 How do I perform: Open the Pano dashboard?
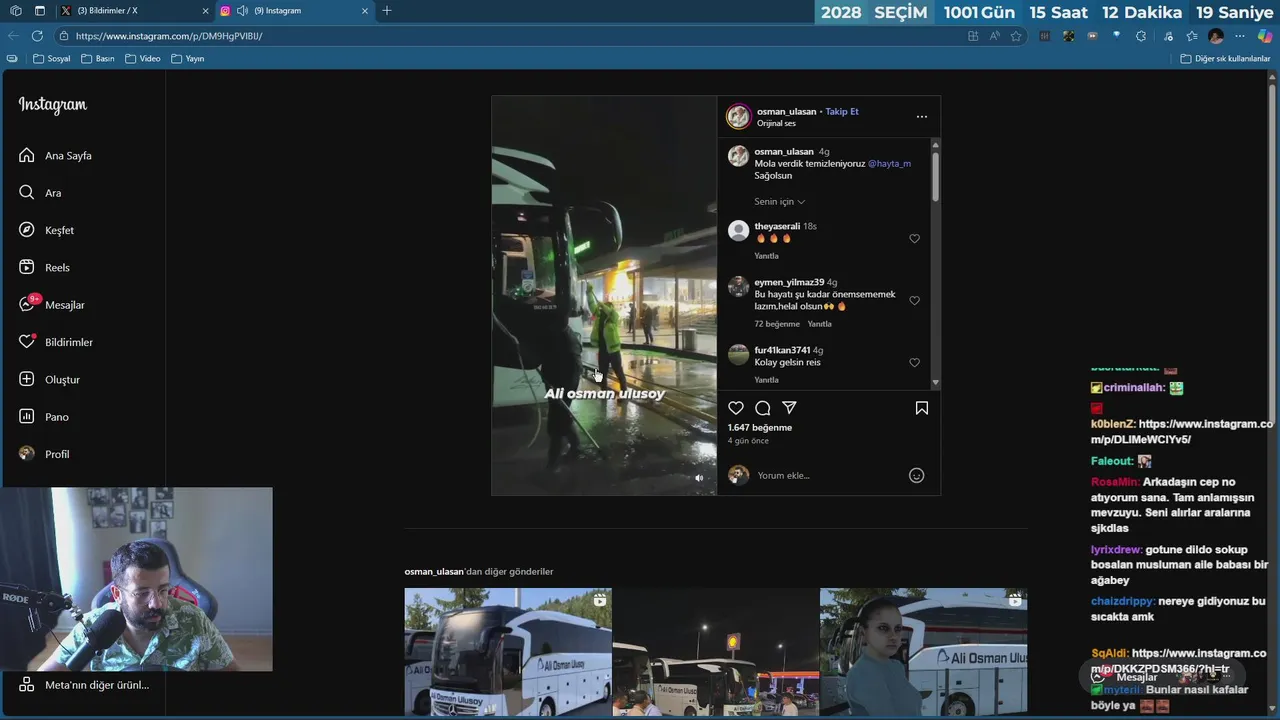[x=44, y=417]
